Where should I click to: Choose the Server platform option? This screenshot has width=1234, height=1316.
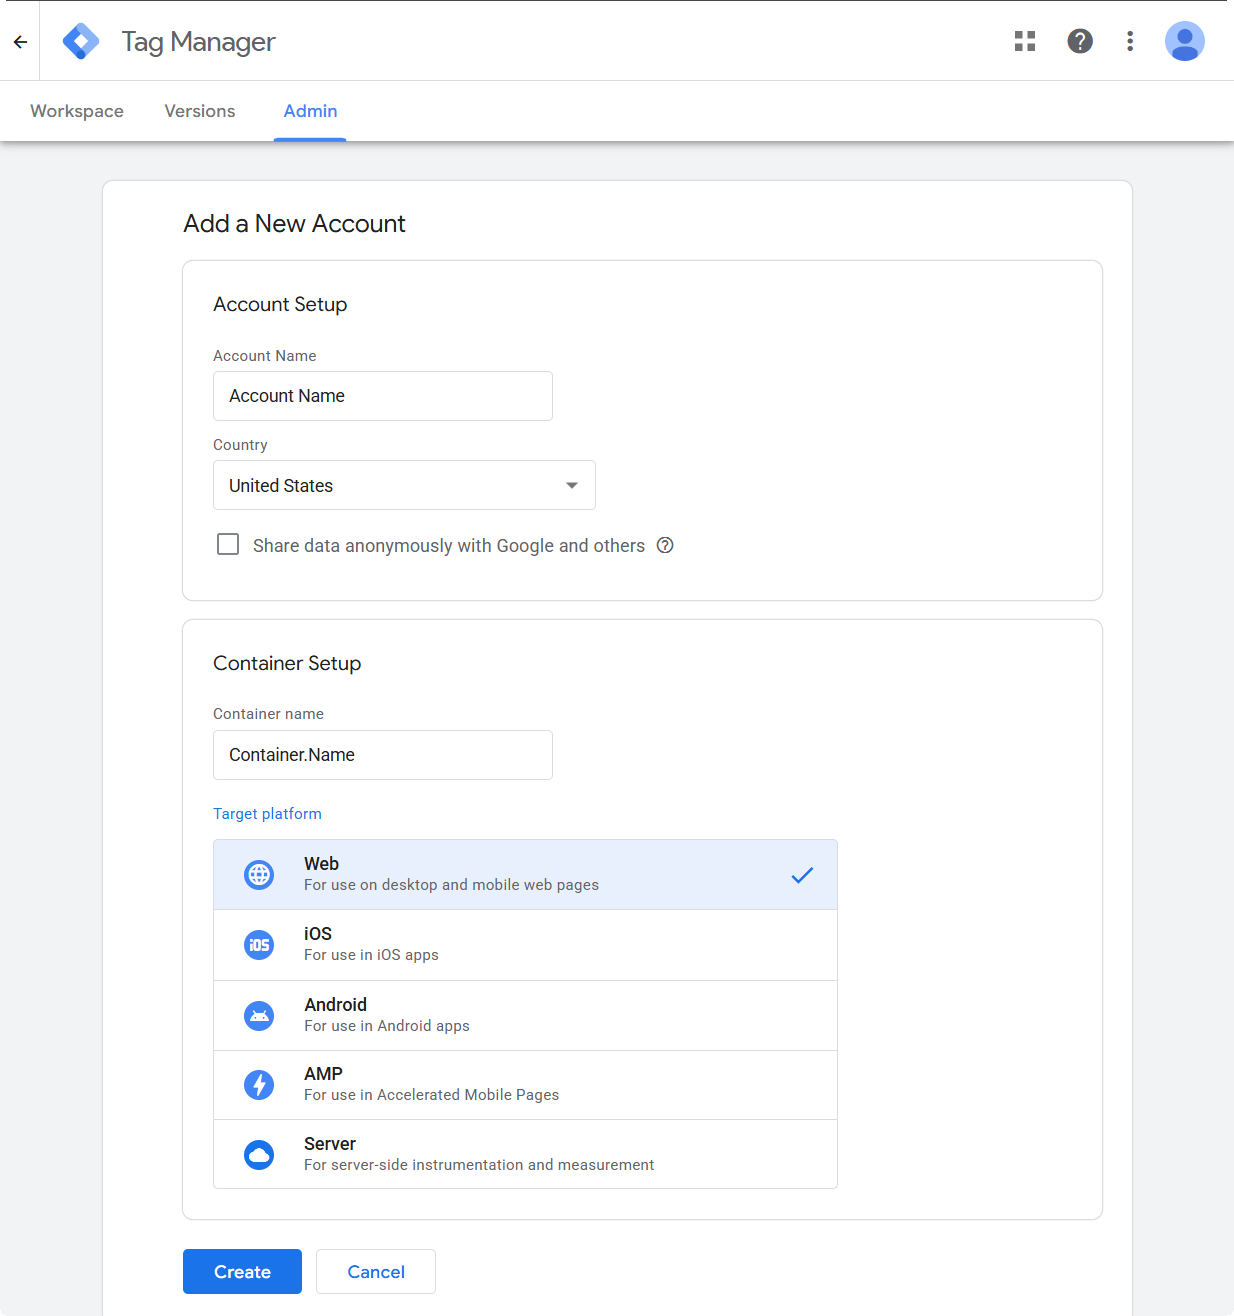tap(525, 1154)
